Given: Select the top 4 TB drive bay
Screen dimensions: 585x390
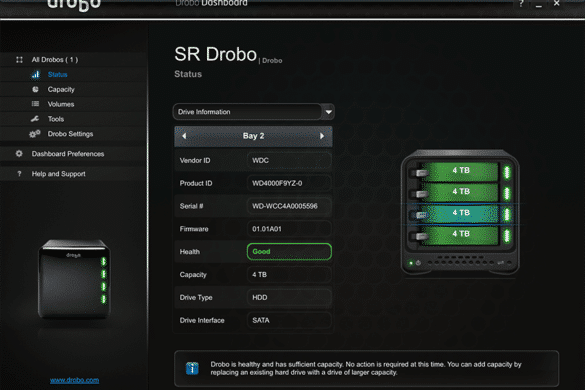Looking at the screenshot, I should pyautogui.click(x=460, y=171).
